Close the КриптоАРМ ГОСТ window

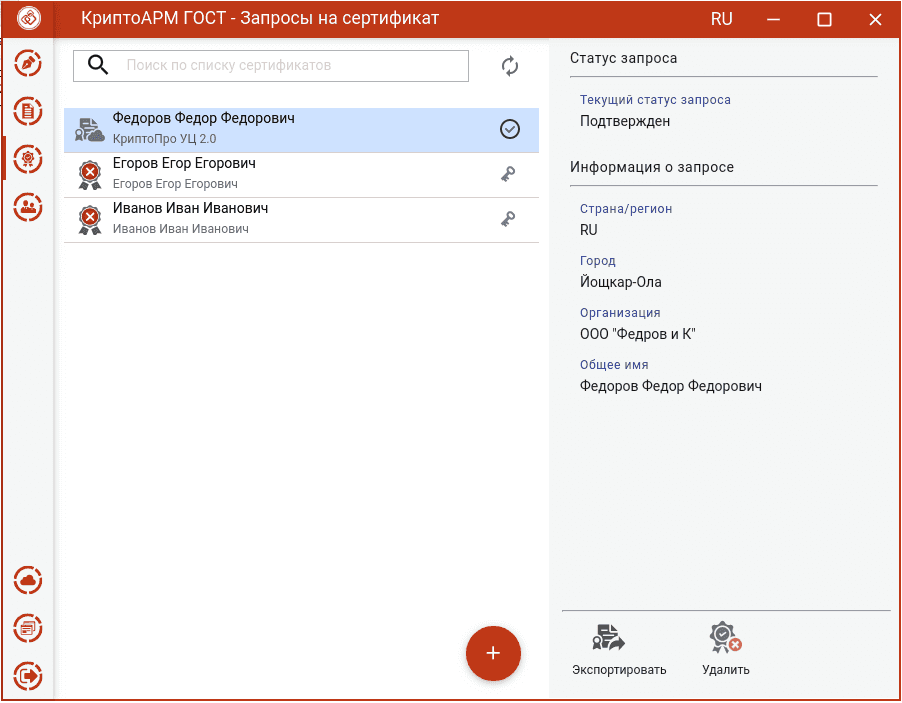875,20
